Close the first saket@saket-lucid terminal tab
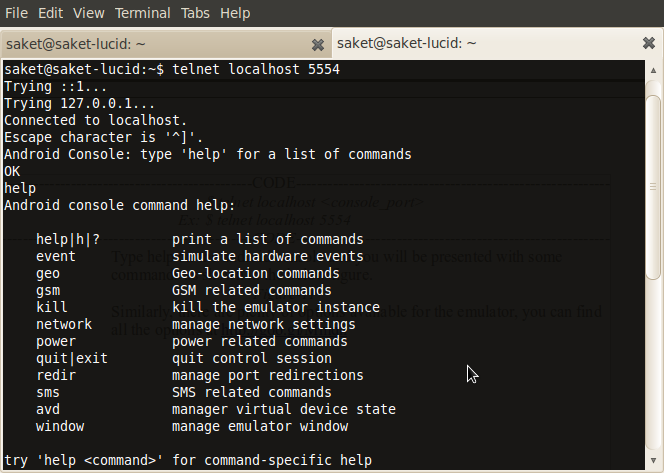The width and height of the screenshot is (664, 473). tap(318, 45)
